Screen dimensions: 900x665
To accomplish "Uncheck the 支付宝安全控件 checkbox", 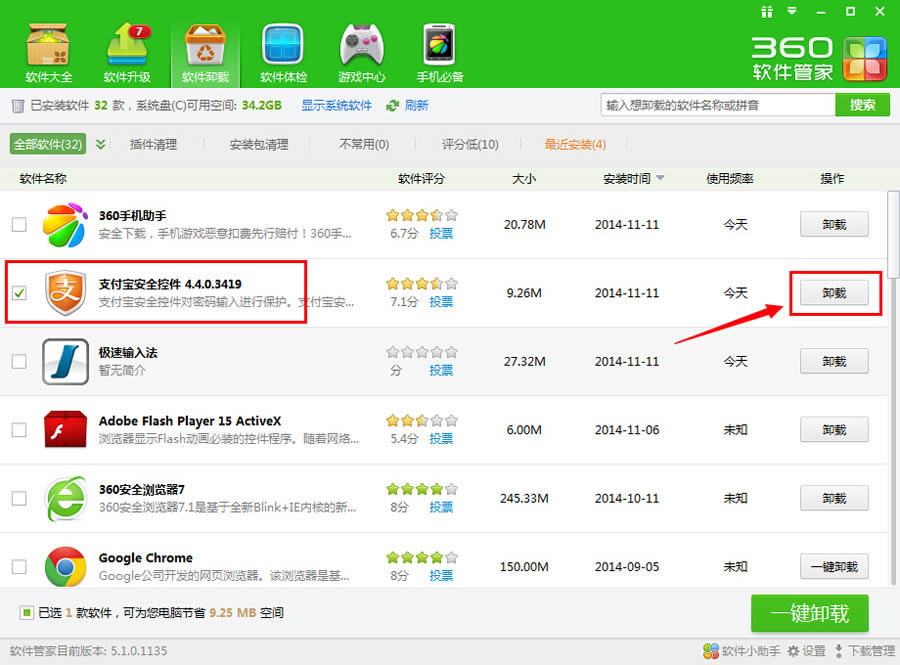I will (x=18, y=293).
